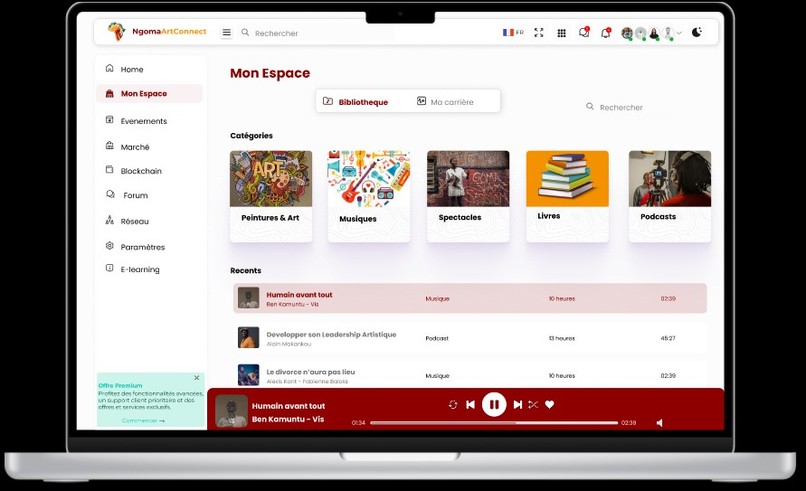Open chat messages icon
806x491 pixels.
[x=584, y=32]
